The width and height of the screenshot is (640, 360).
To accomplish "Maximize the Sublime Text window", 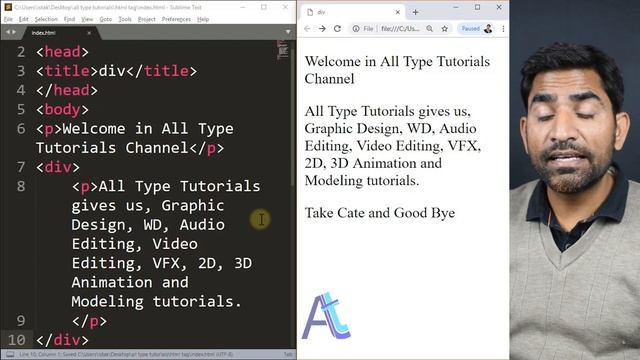I will point(264,7).
